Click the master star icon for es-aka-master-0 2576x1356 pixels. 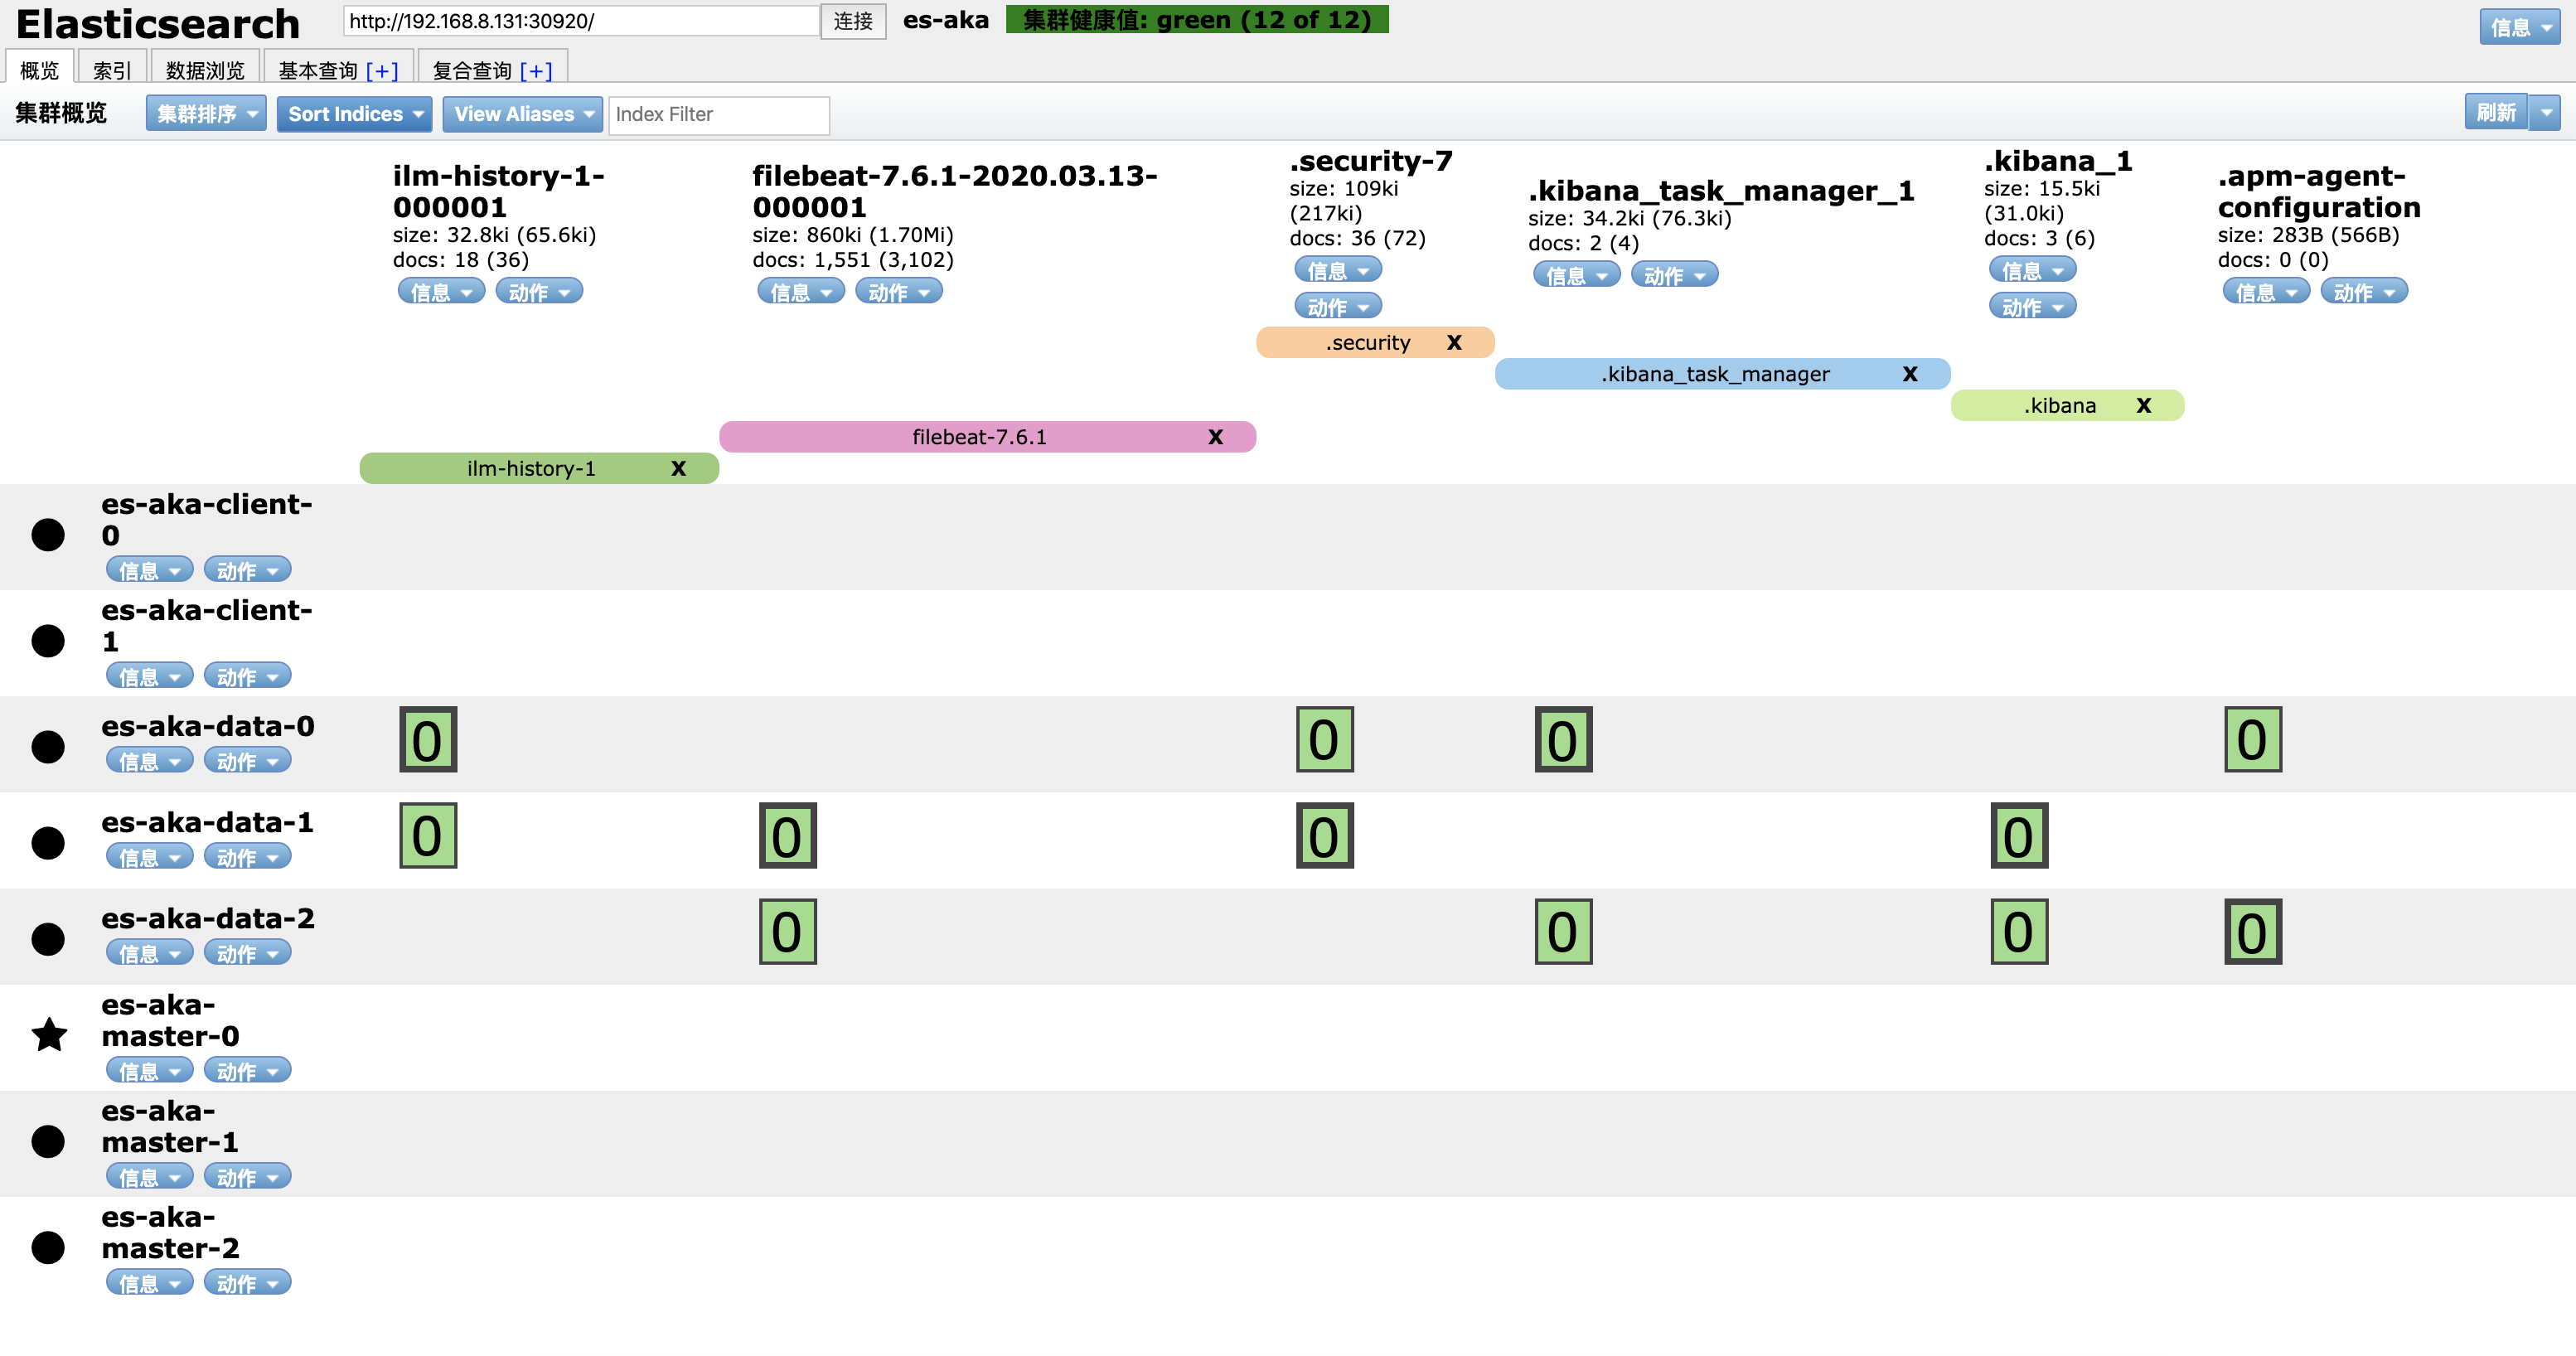coord(49,1035)
